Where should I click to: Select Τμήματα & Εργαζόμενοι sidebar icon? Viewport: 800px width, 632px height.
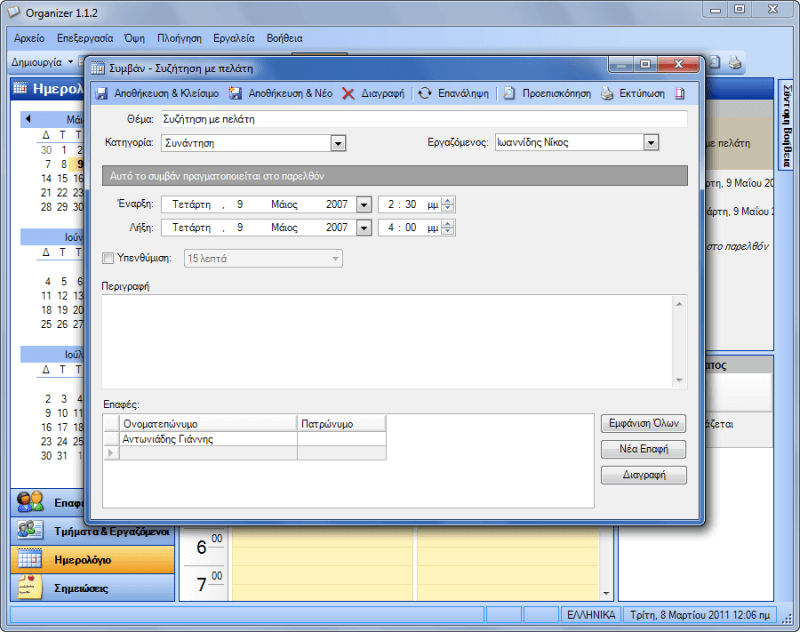(x=30, y=530)
